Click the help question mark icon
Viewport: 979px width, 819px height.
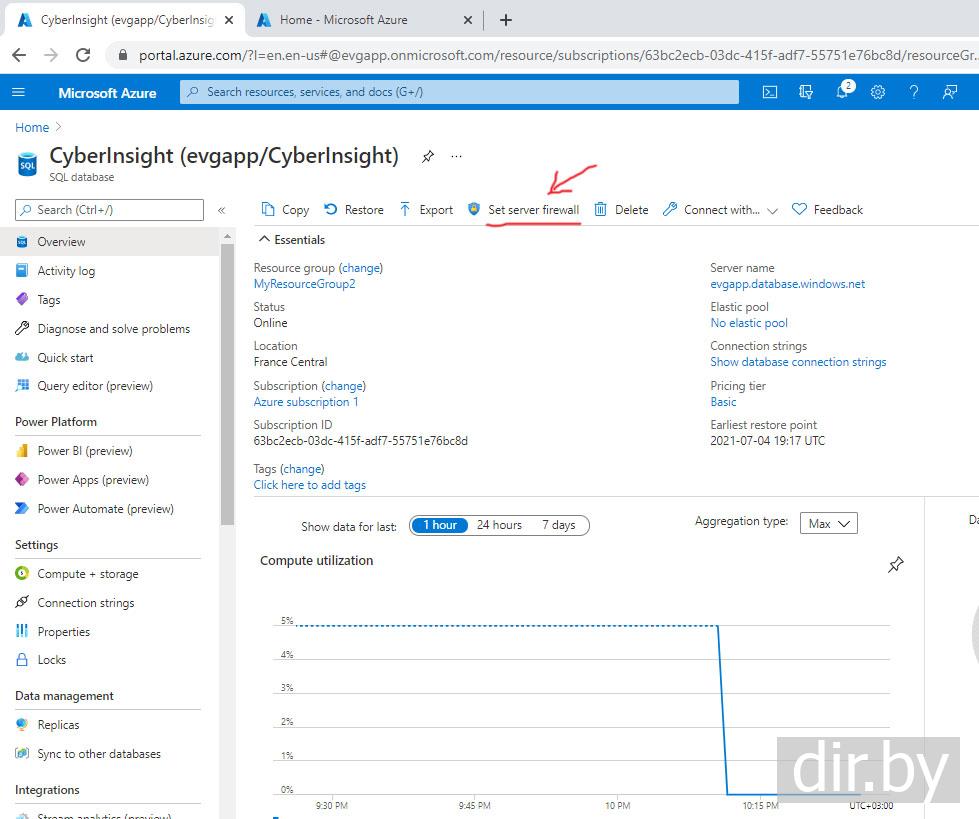[x=914, y=92]
